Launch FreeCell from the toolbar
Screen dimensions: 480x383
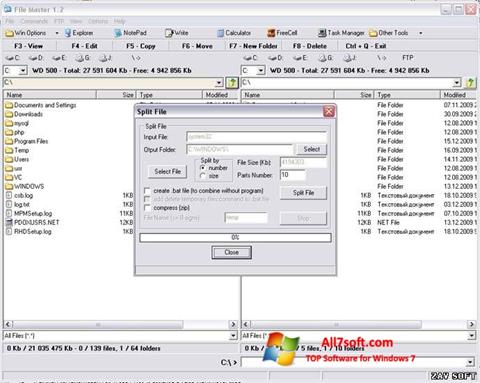pyautogui.click(x=282, y=33)
